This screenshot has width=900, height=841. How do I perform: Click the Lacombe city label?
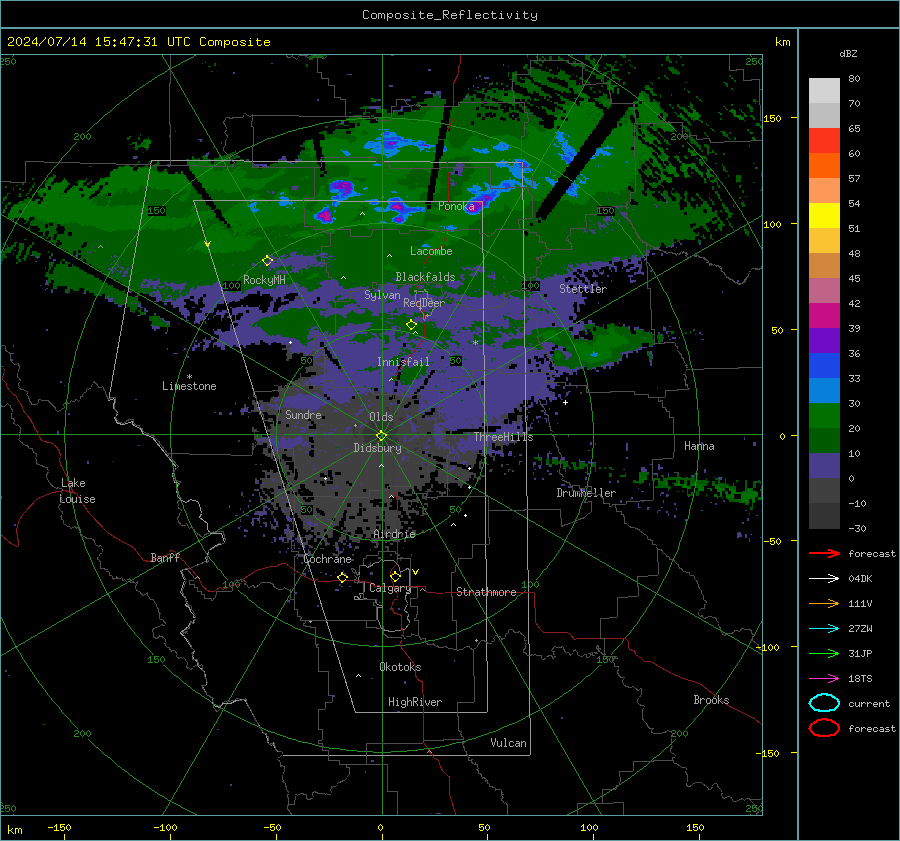pyautogui.click(x=431, y=251)
